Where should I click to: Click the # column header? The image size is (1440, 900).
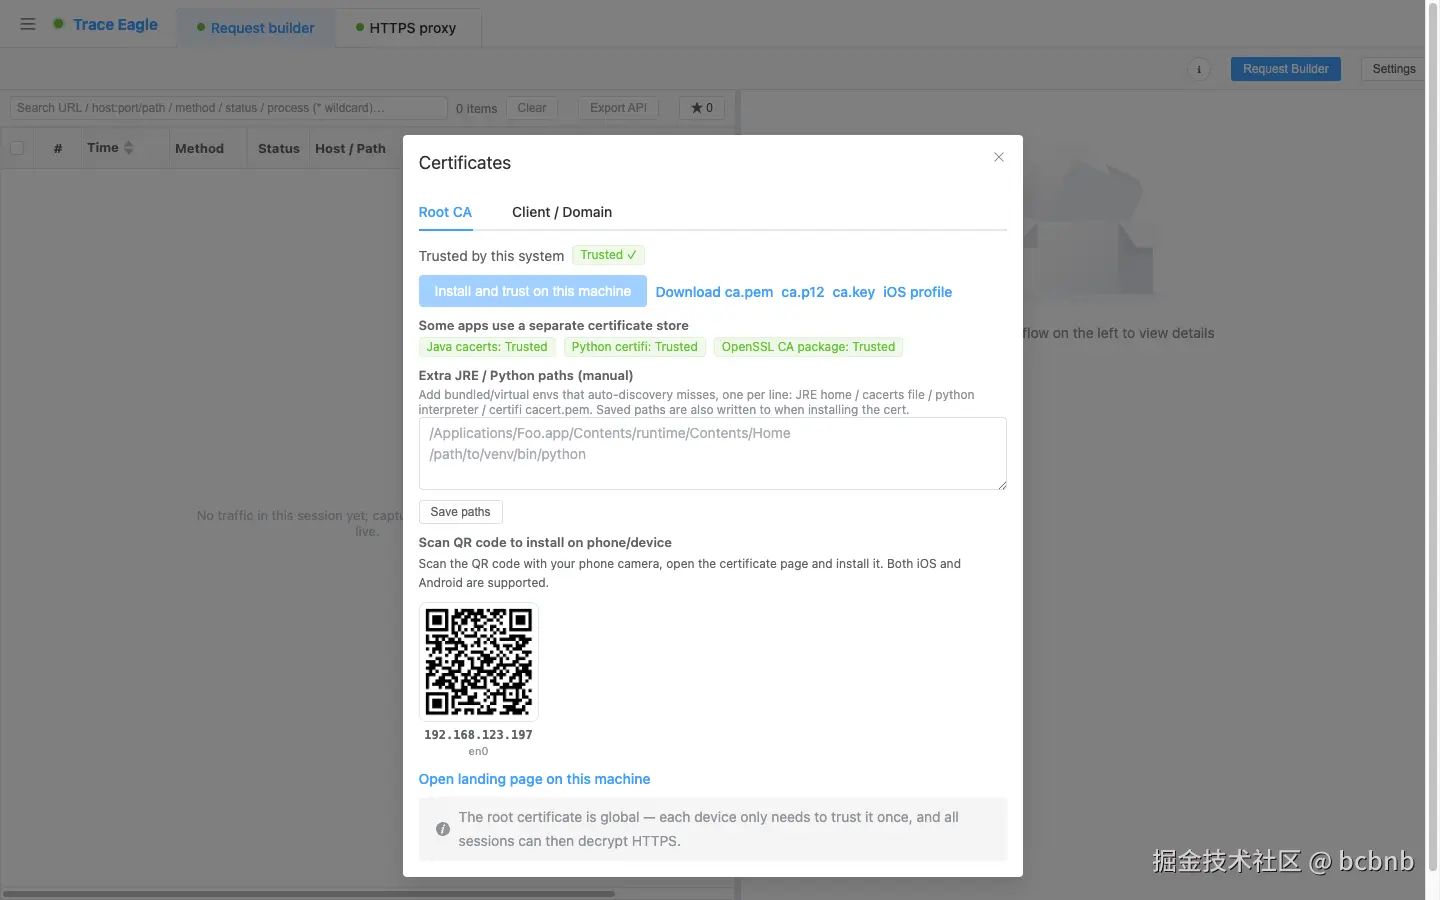(x=58, y=148)
